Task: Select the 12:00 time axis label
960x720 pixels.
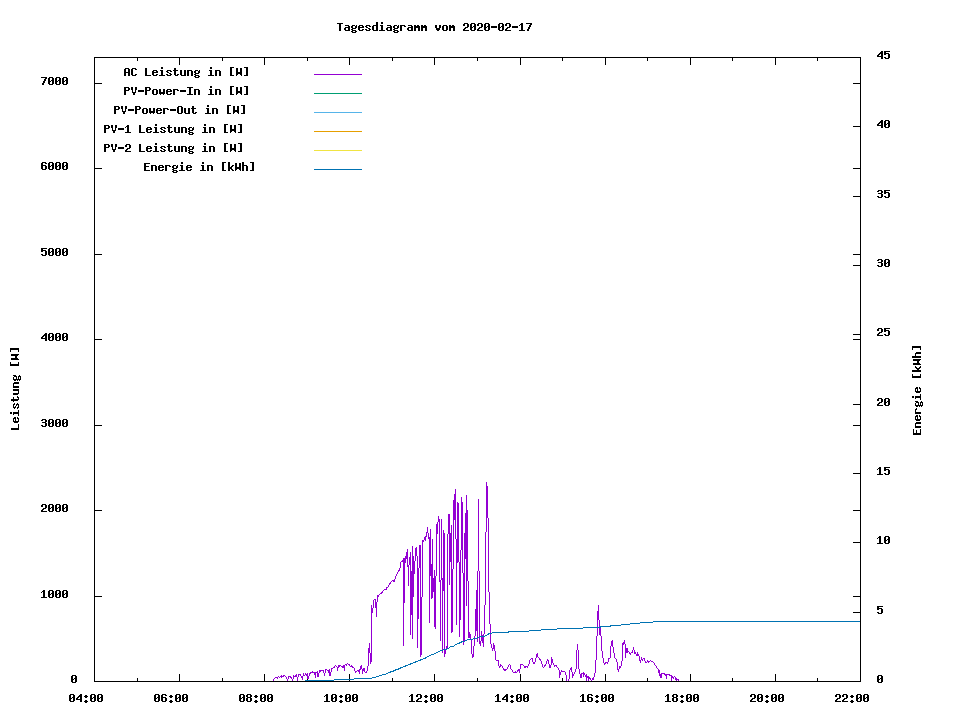Action: pos(427,698)
